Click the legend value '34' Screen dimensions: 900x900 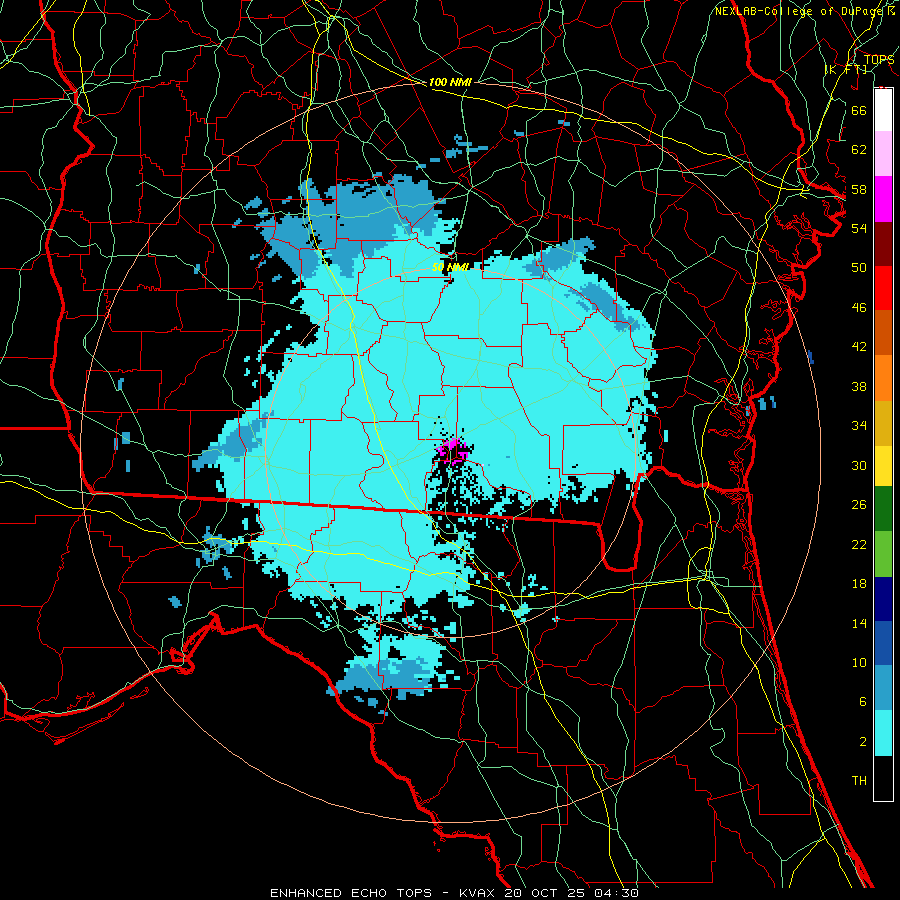pyautogui.click(x=859, y=426)
